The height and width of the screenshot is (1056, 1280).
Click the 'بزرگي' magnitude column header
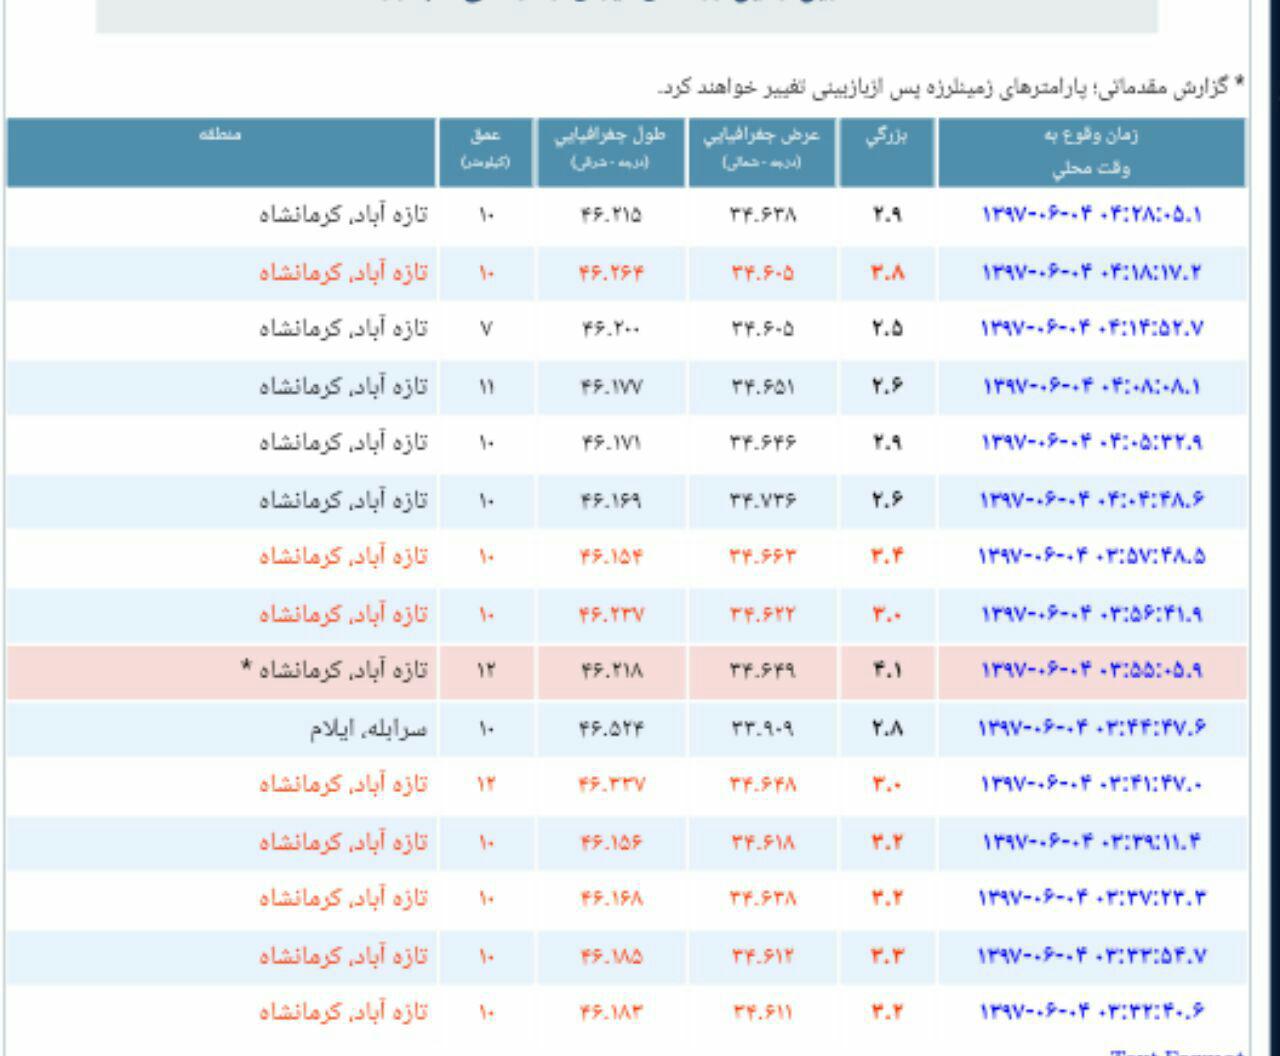(x=886, y=140)
